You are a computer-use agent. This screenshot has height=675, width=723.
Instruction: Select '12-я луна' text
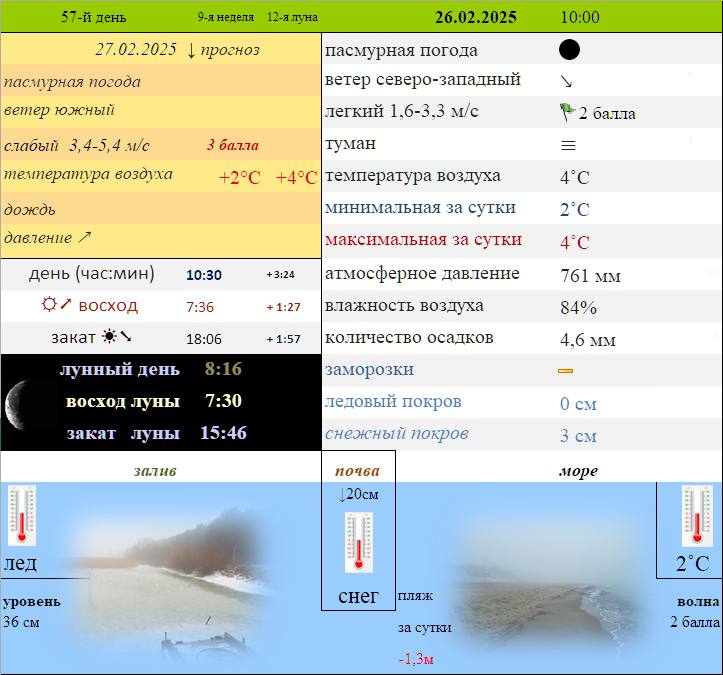click(x=292, y=17)
